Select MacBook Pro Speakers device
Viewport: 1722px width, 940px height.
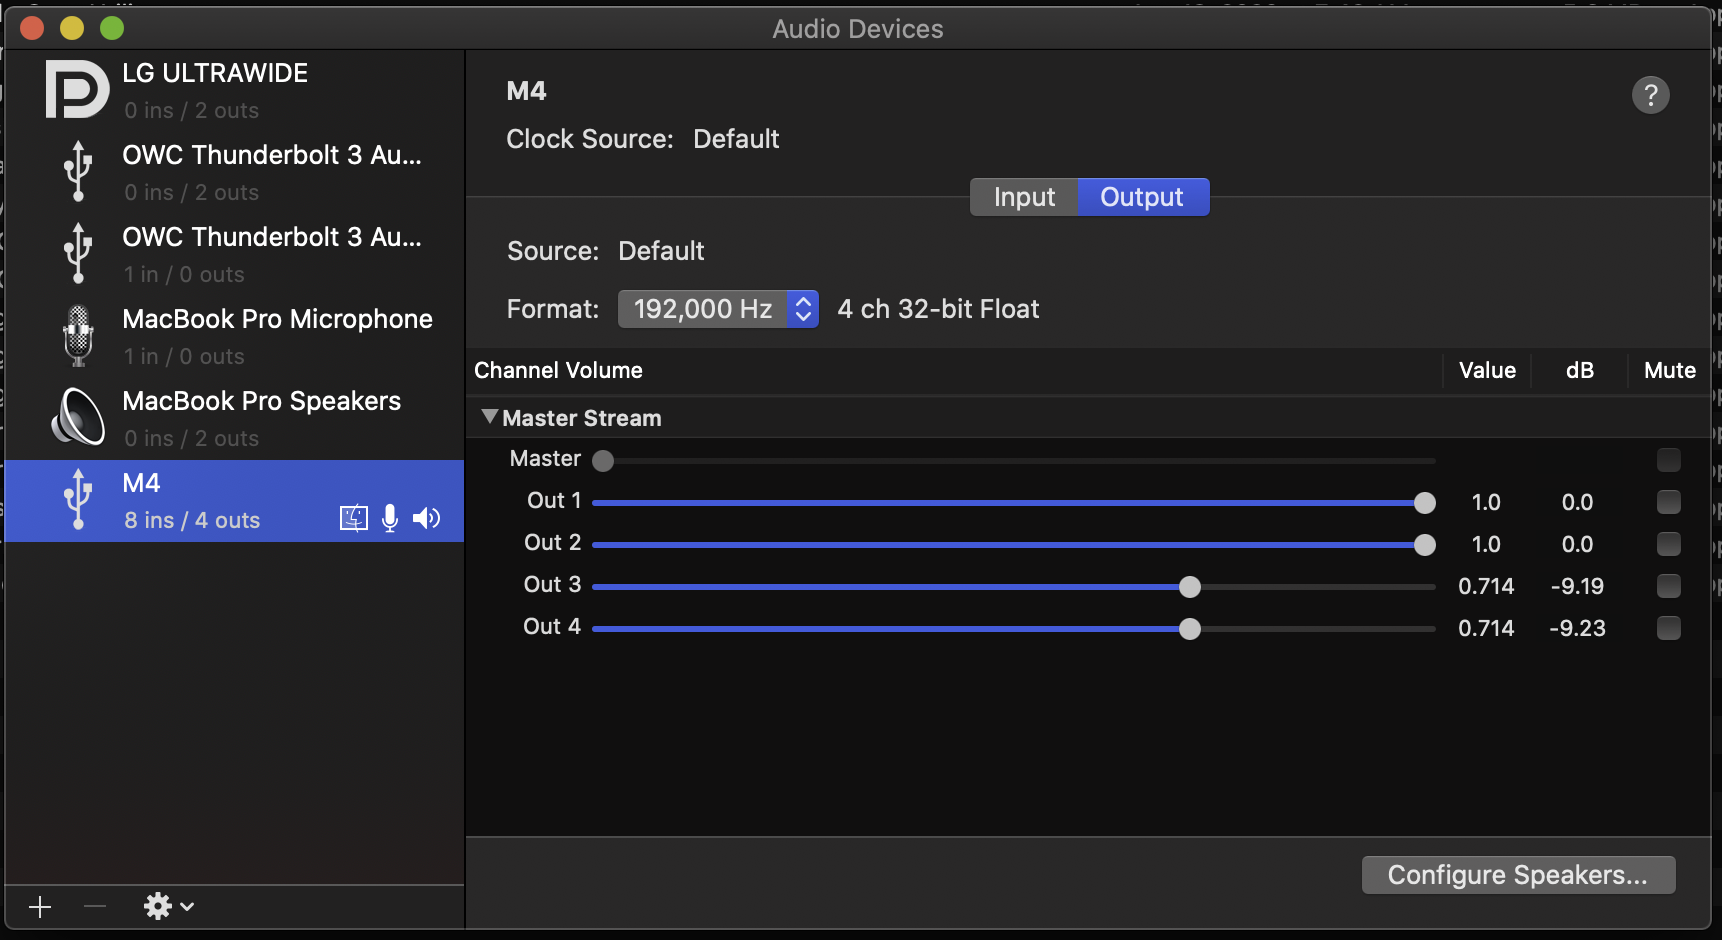[x=234, y=419]
